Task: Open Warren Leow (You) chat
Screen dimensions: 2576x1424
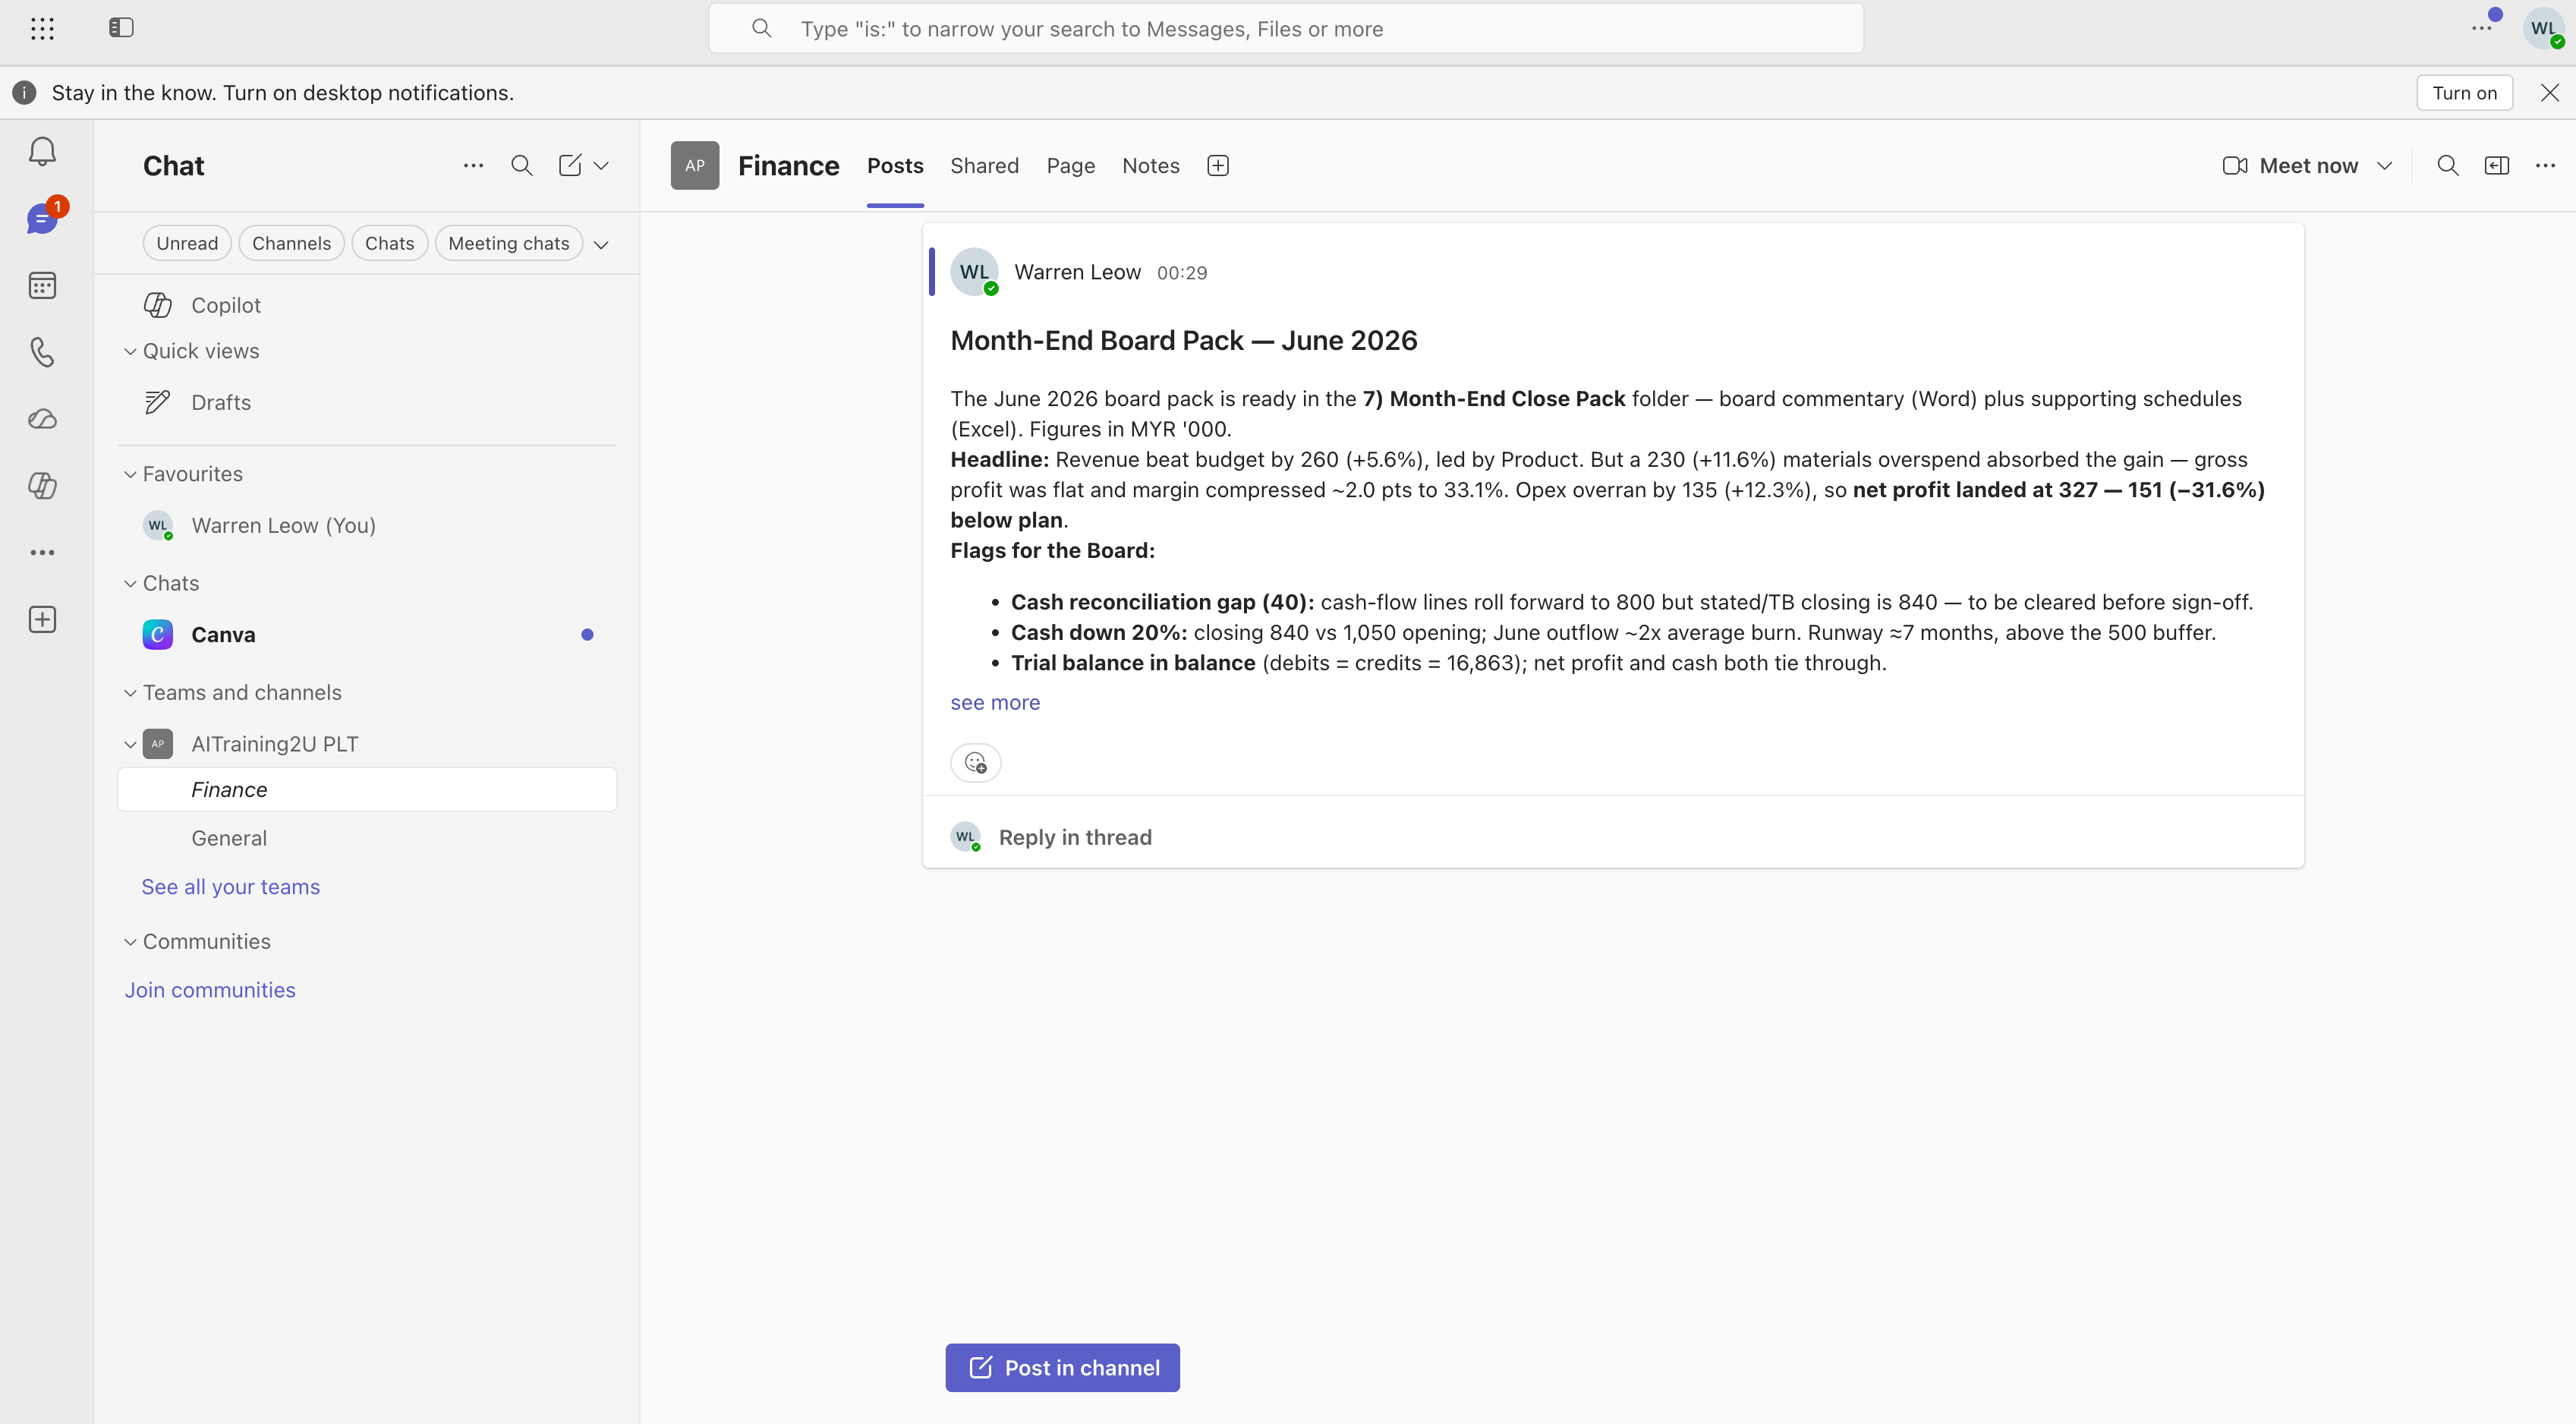Action: click(x=367, y=525)
